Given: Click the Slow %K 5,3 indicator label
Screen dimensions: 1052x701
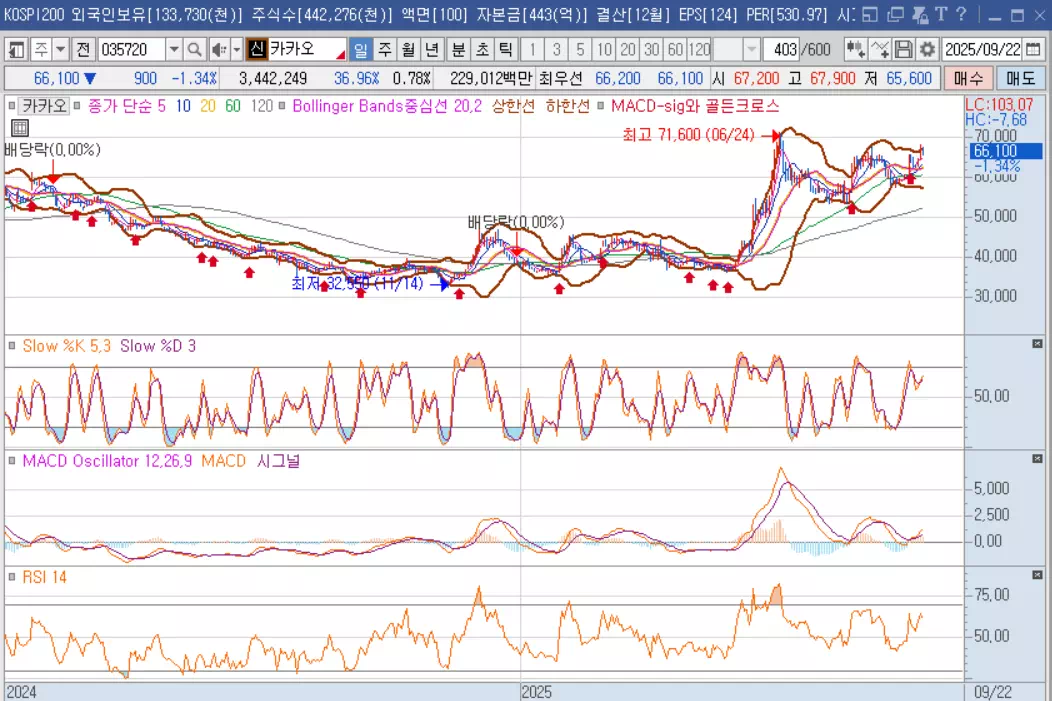Looking at the screenshot, I should click(66, 346).
